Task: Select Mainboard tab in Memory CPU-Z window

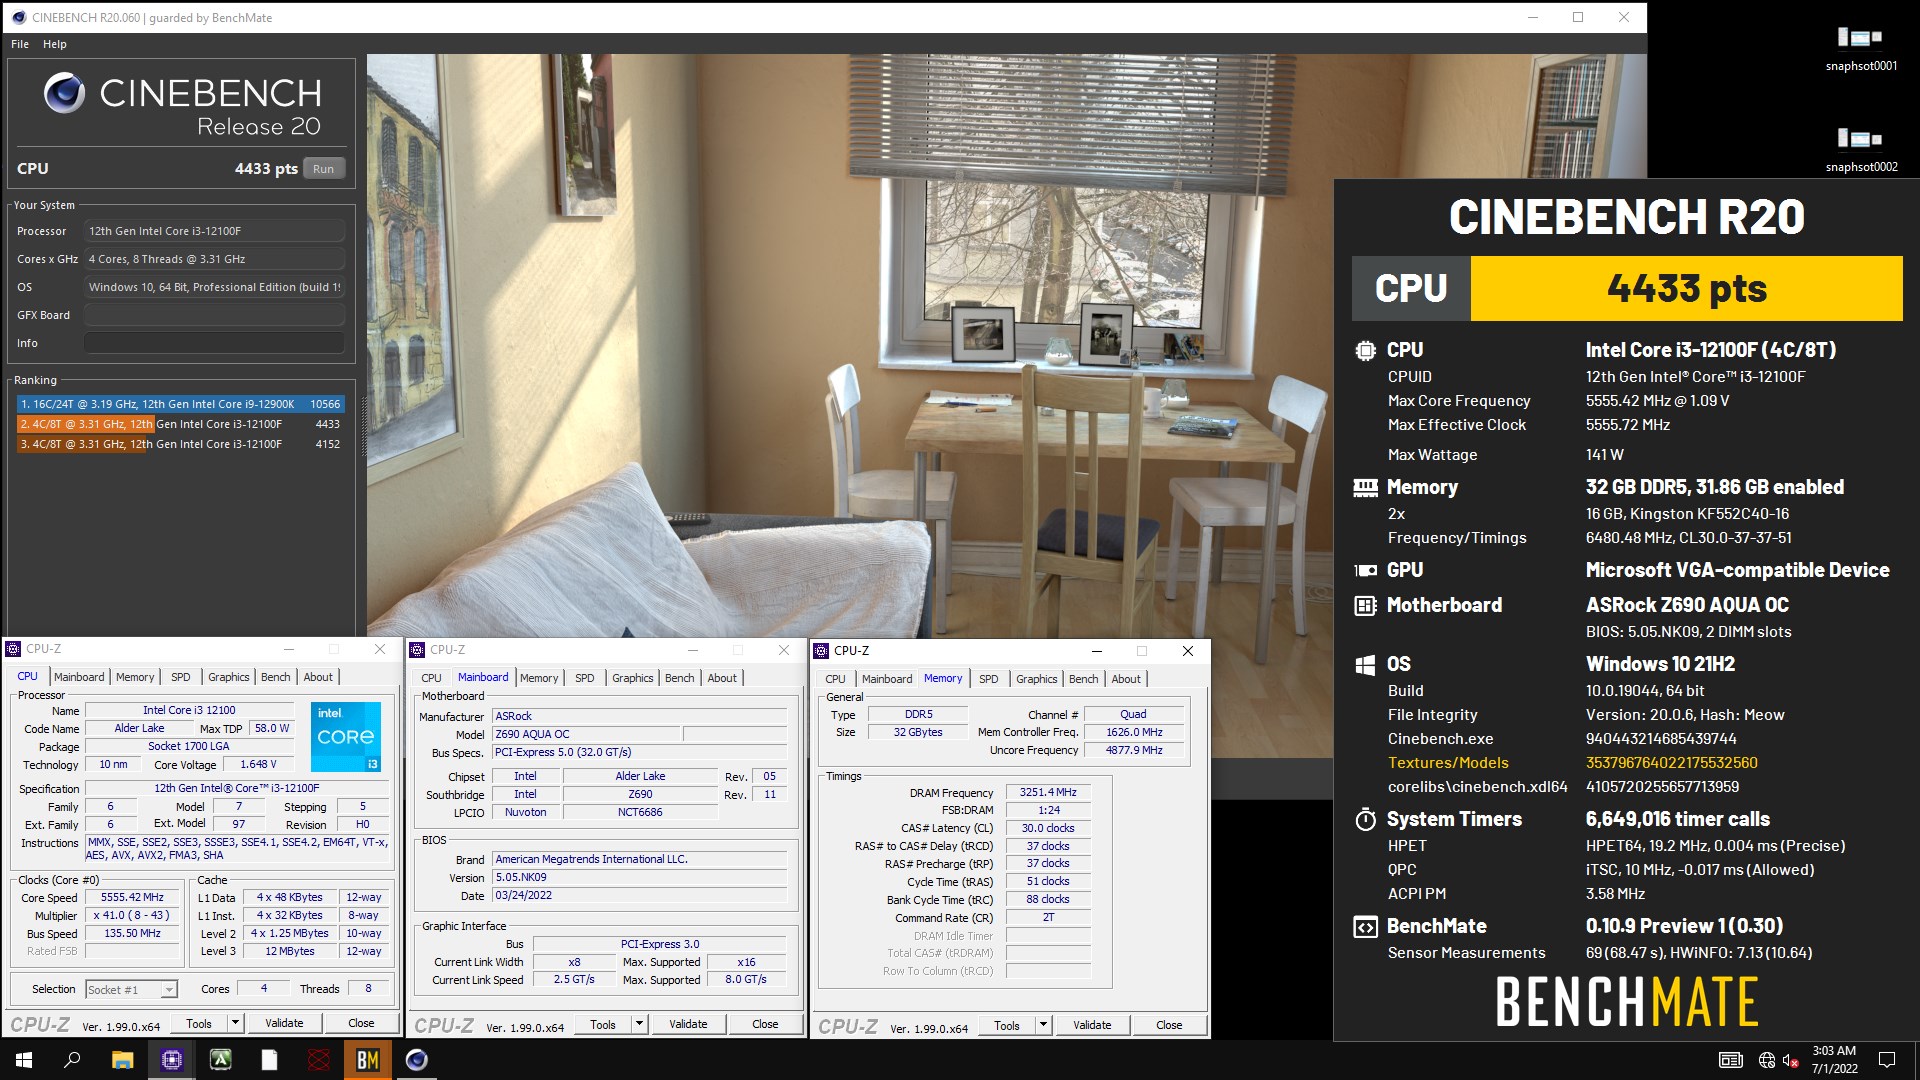Action: [x=887, y=679]
